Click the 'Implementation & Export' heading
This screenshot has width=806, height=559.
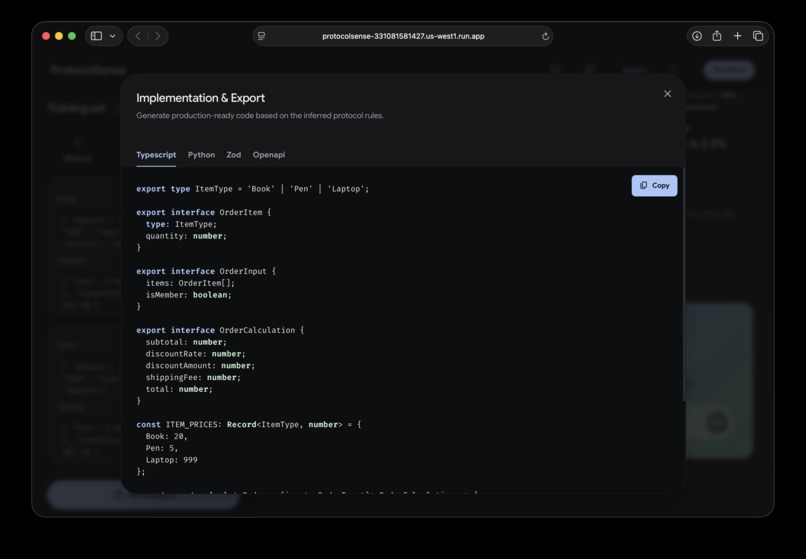[x=200, y=98]
